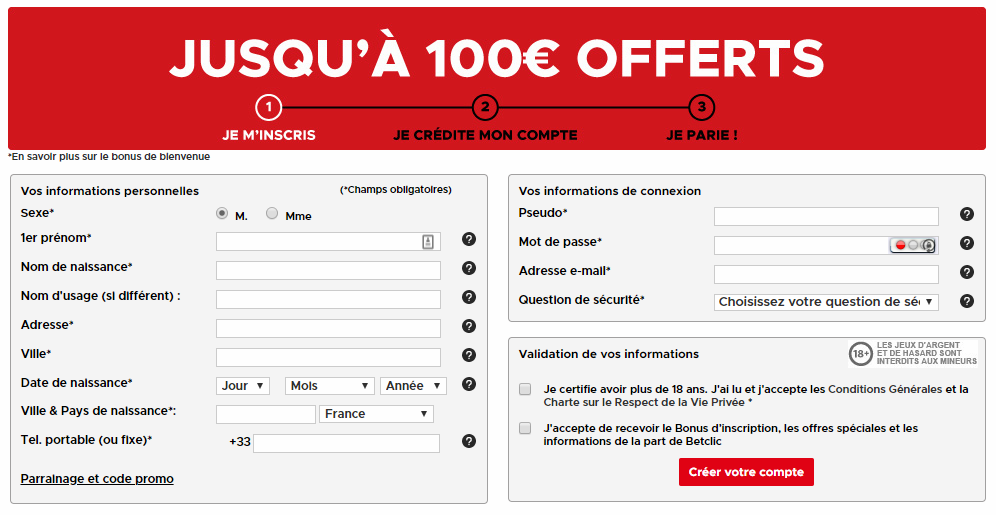This screenshot has width=996, height=515.
Task: Click help icon beside Question de sécurité
Action: point(967,301)
